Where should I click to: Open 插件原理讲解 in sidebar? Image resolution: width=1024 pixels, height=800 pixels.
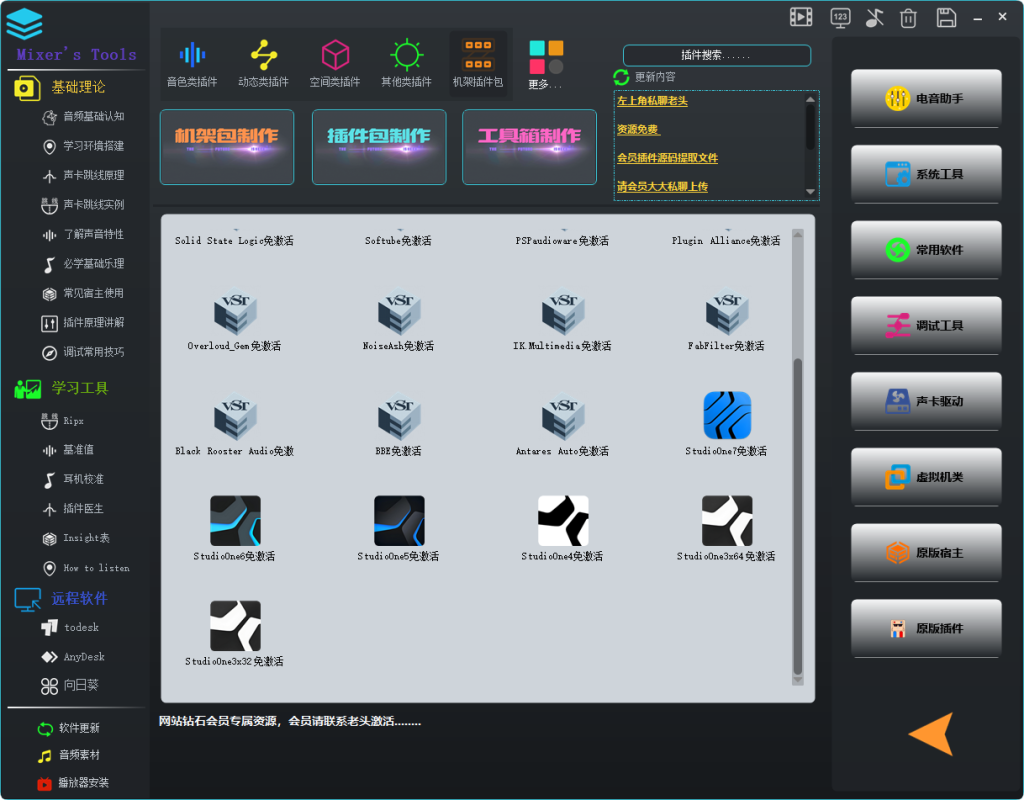[x=83, y=323]
